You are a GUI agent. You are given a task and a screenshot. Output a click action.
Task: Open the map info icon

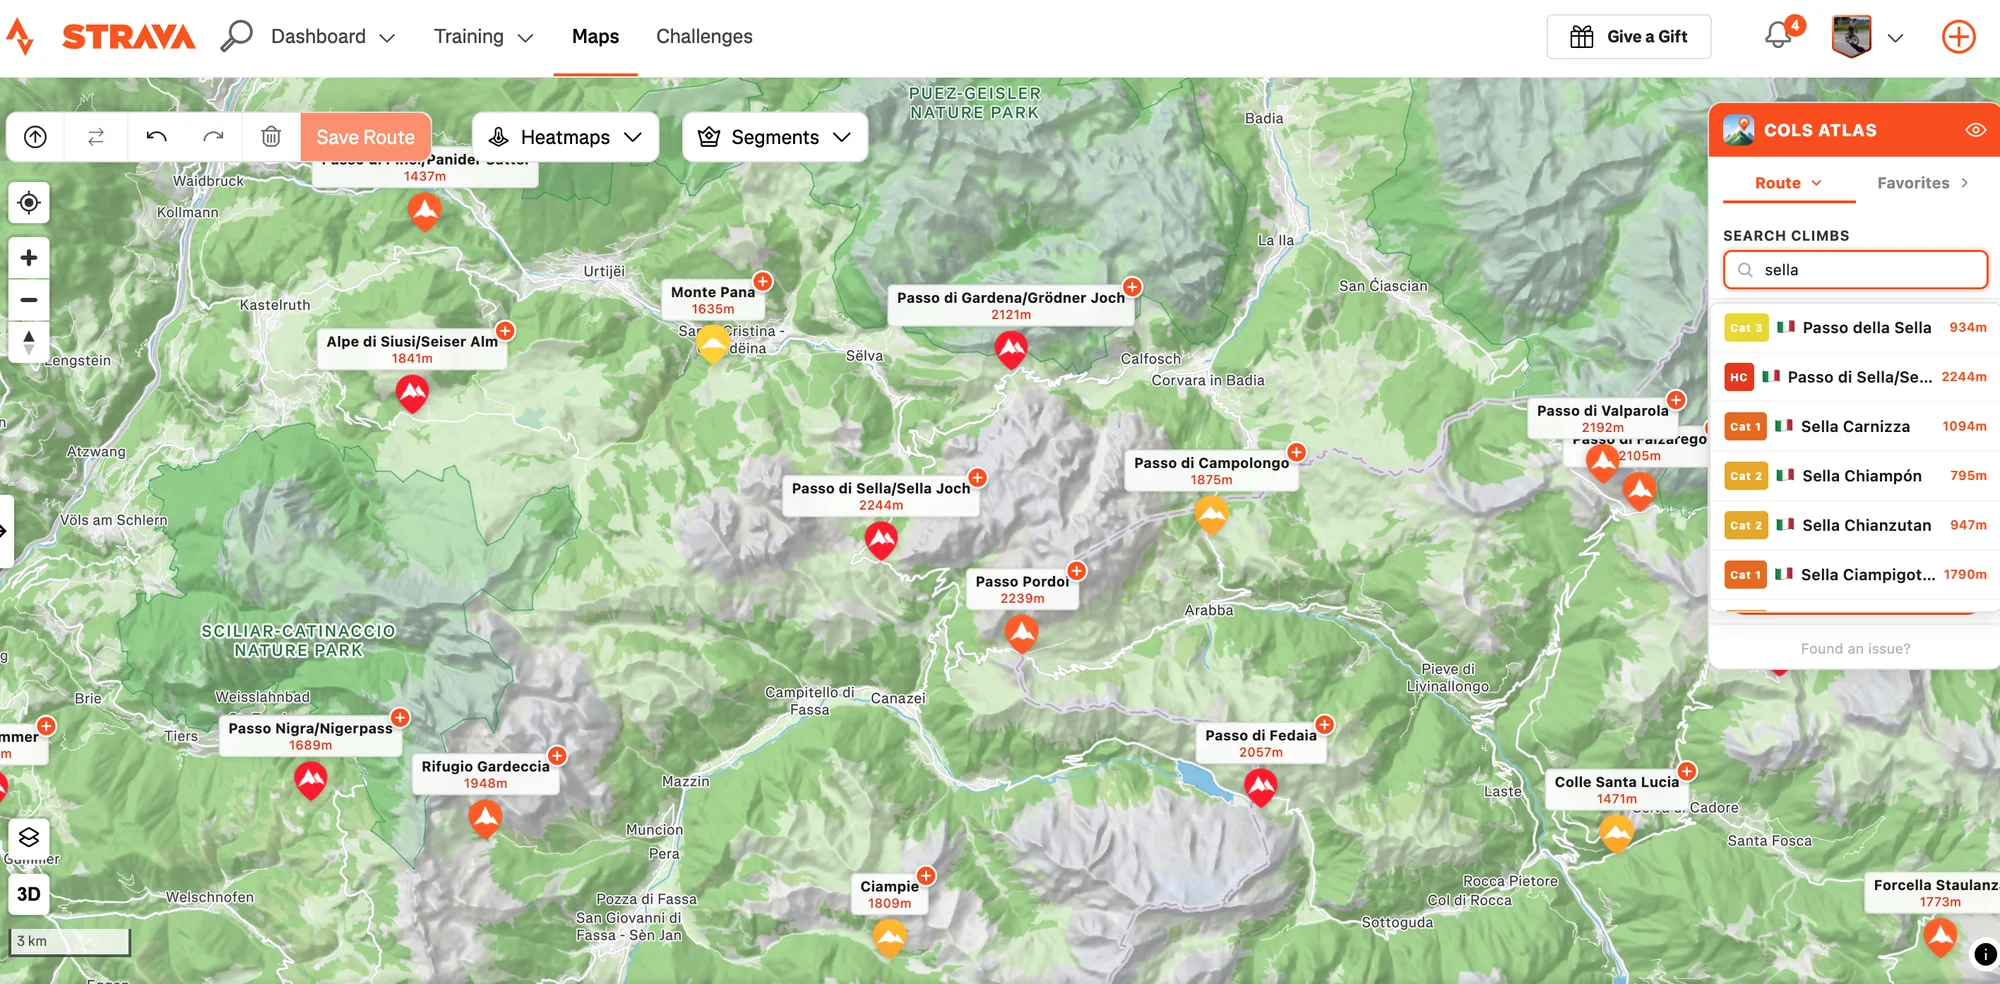click(1984, 954)
